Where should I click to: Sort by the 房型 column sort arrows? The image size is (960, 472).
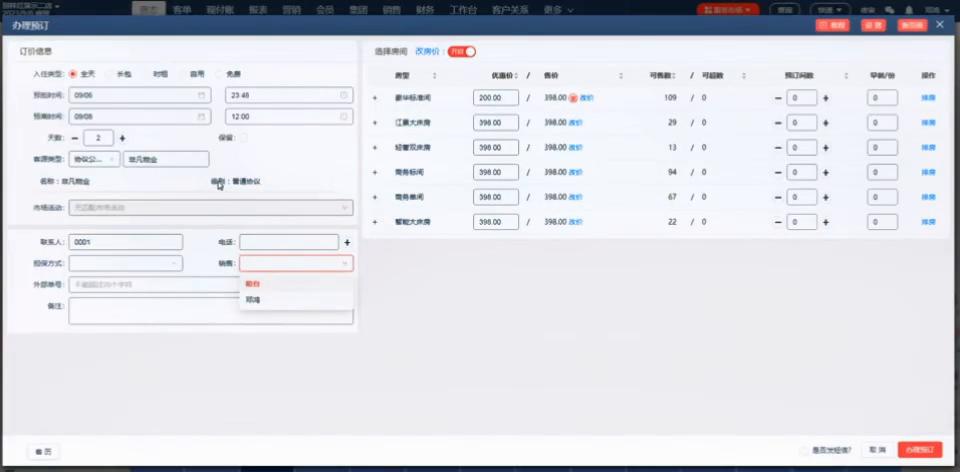click(435, 75)
